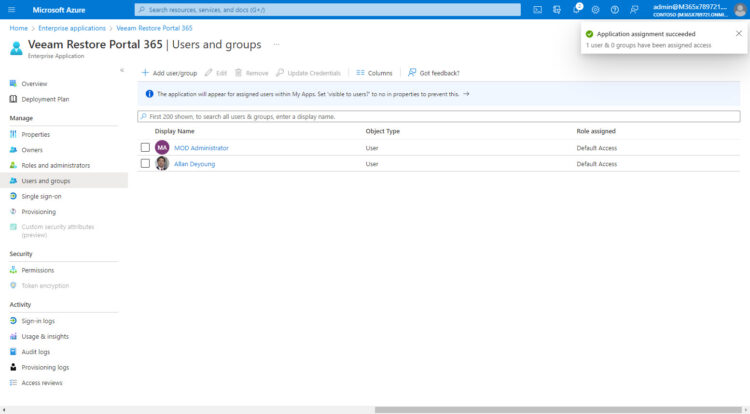Click Add user/group
Viewport: 750px width, 414px height.
click(169, 73)
